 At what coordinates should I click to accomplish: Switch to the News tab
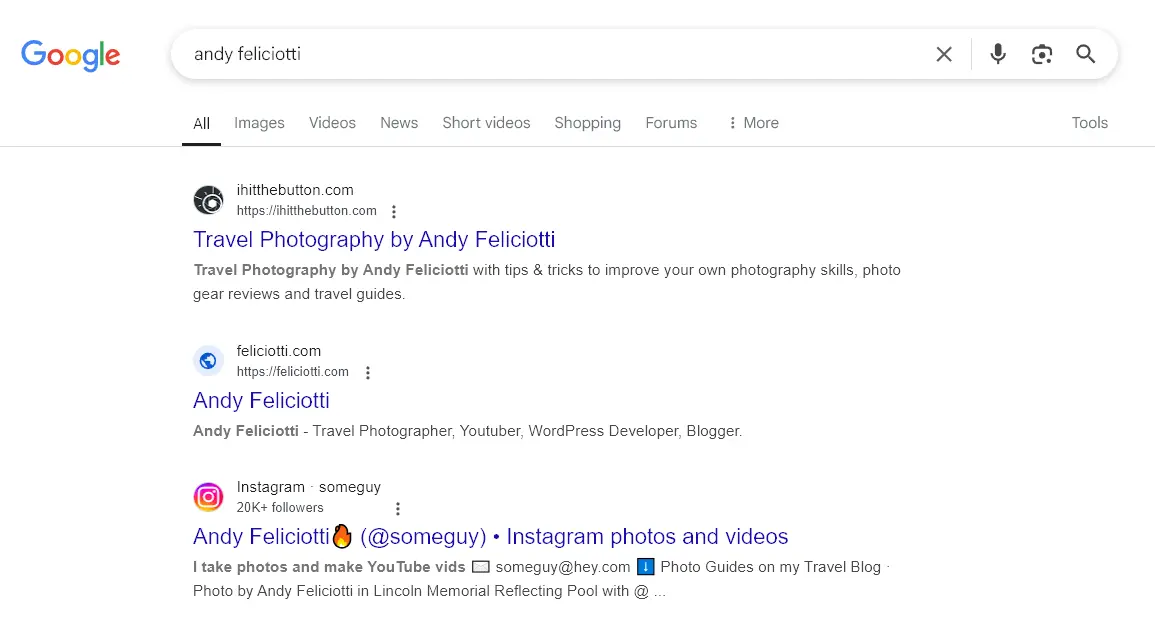[x=399, y=122]
